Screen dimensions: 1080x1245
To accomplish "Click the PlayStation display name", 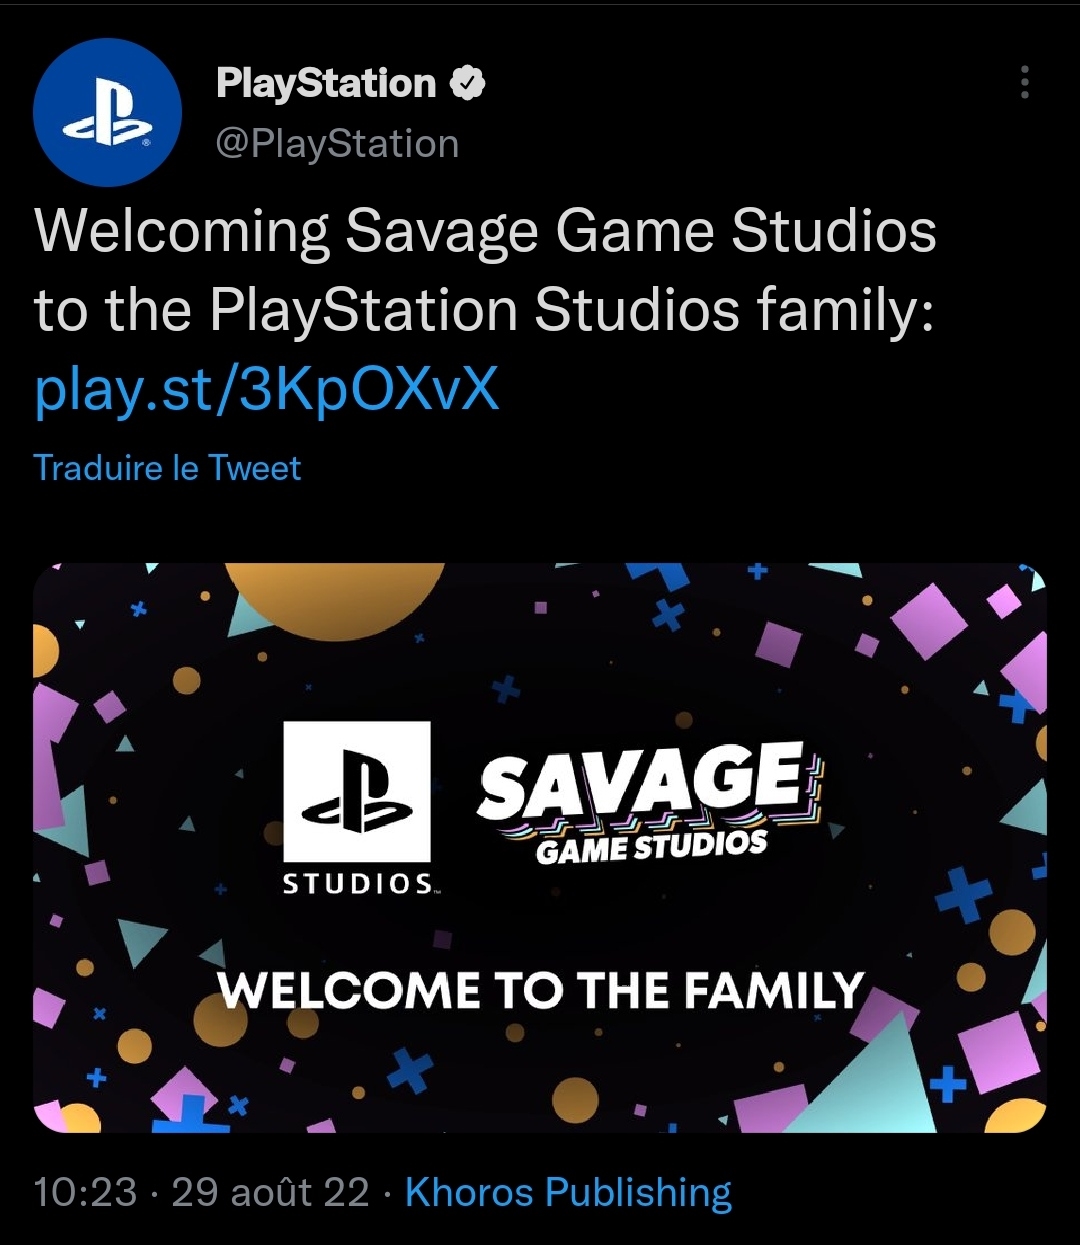I will pyautogui.click(x=326, y=84).
